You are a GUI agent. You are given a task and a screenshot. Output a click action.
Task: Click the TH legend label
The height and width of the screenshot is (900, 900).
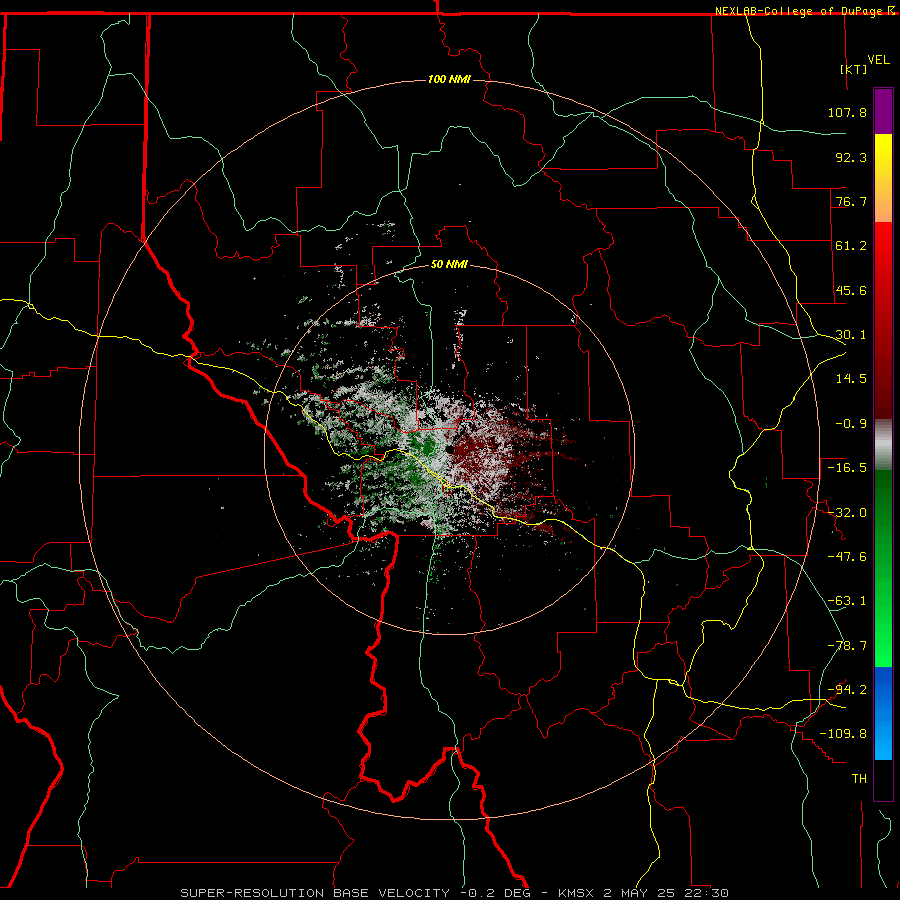[859, 779]
